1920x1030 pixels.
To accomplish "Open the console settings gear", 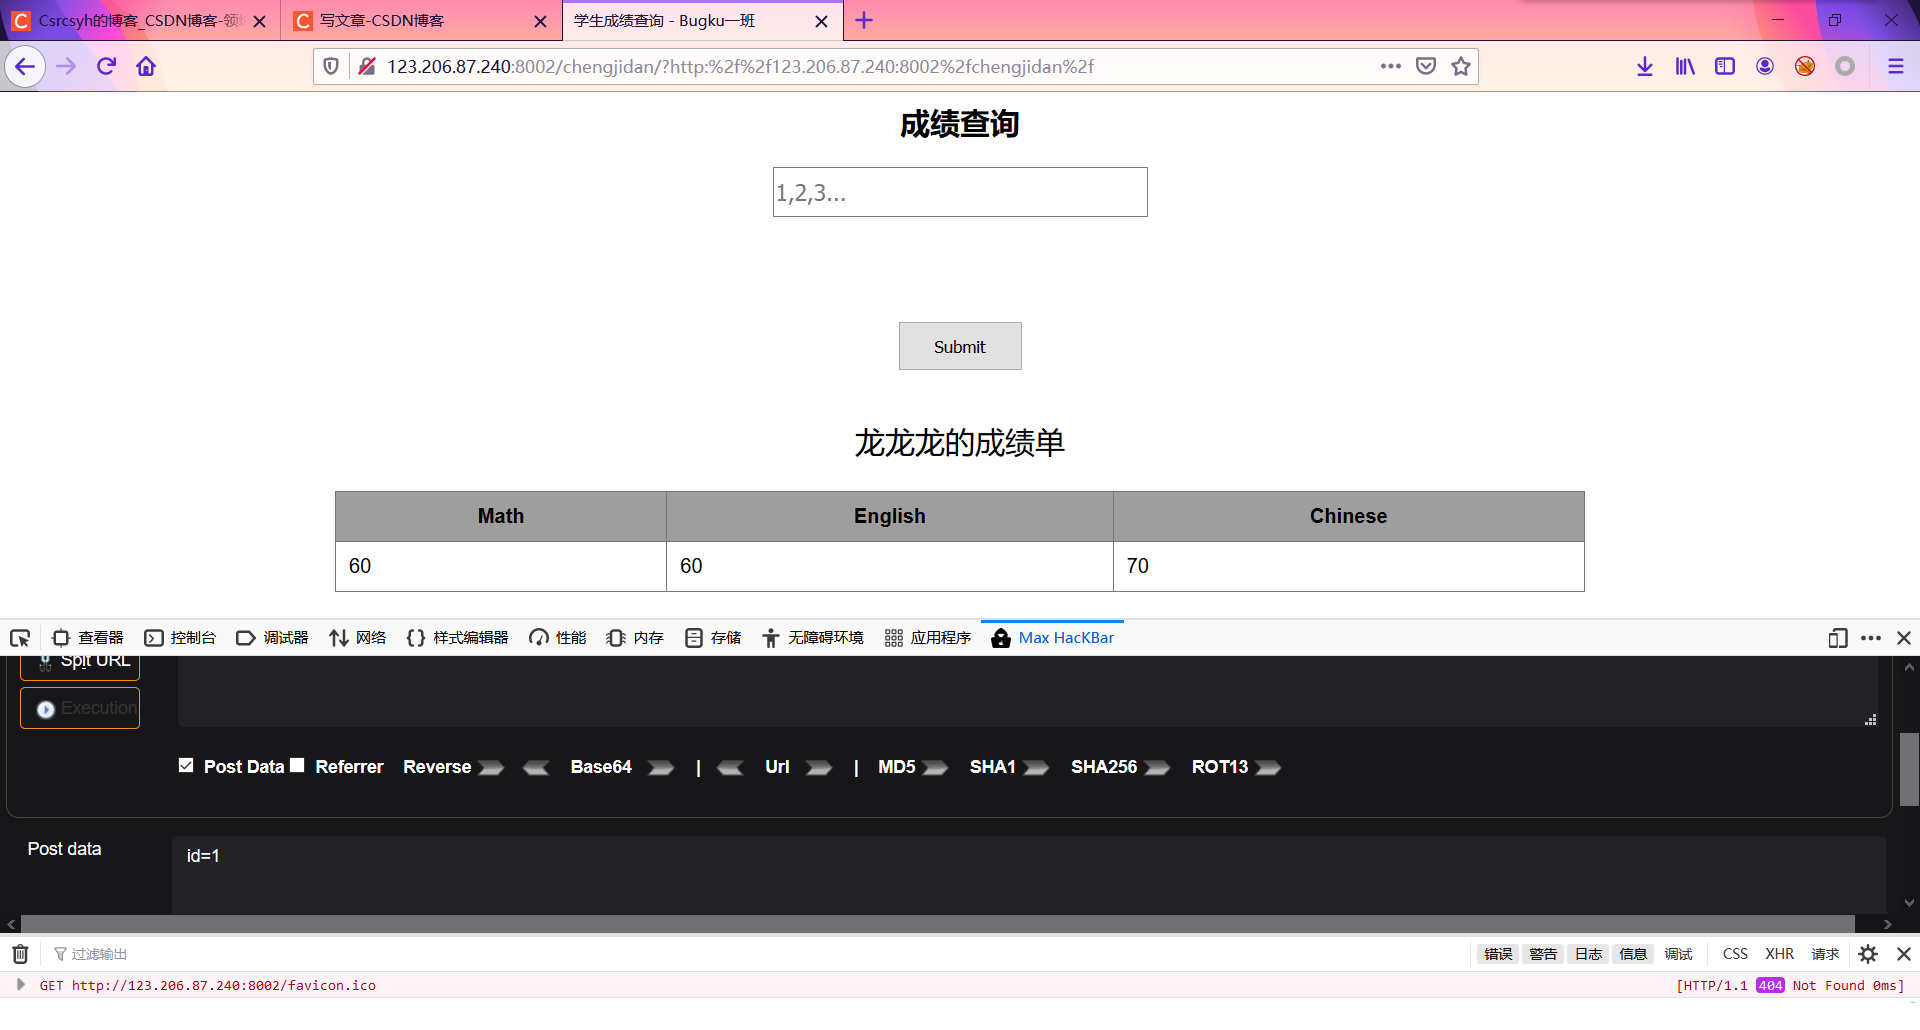I will point(1867,954).
